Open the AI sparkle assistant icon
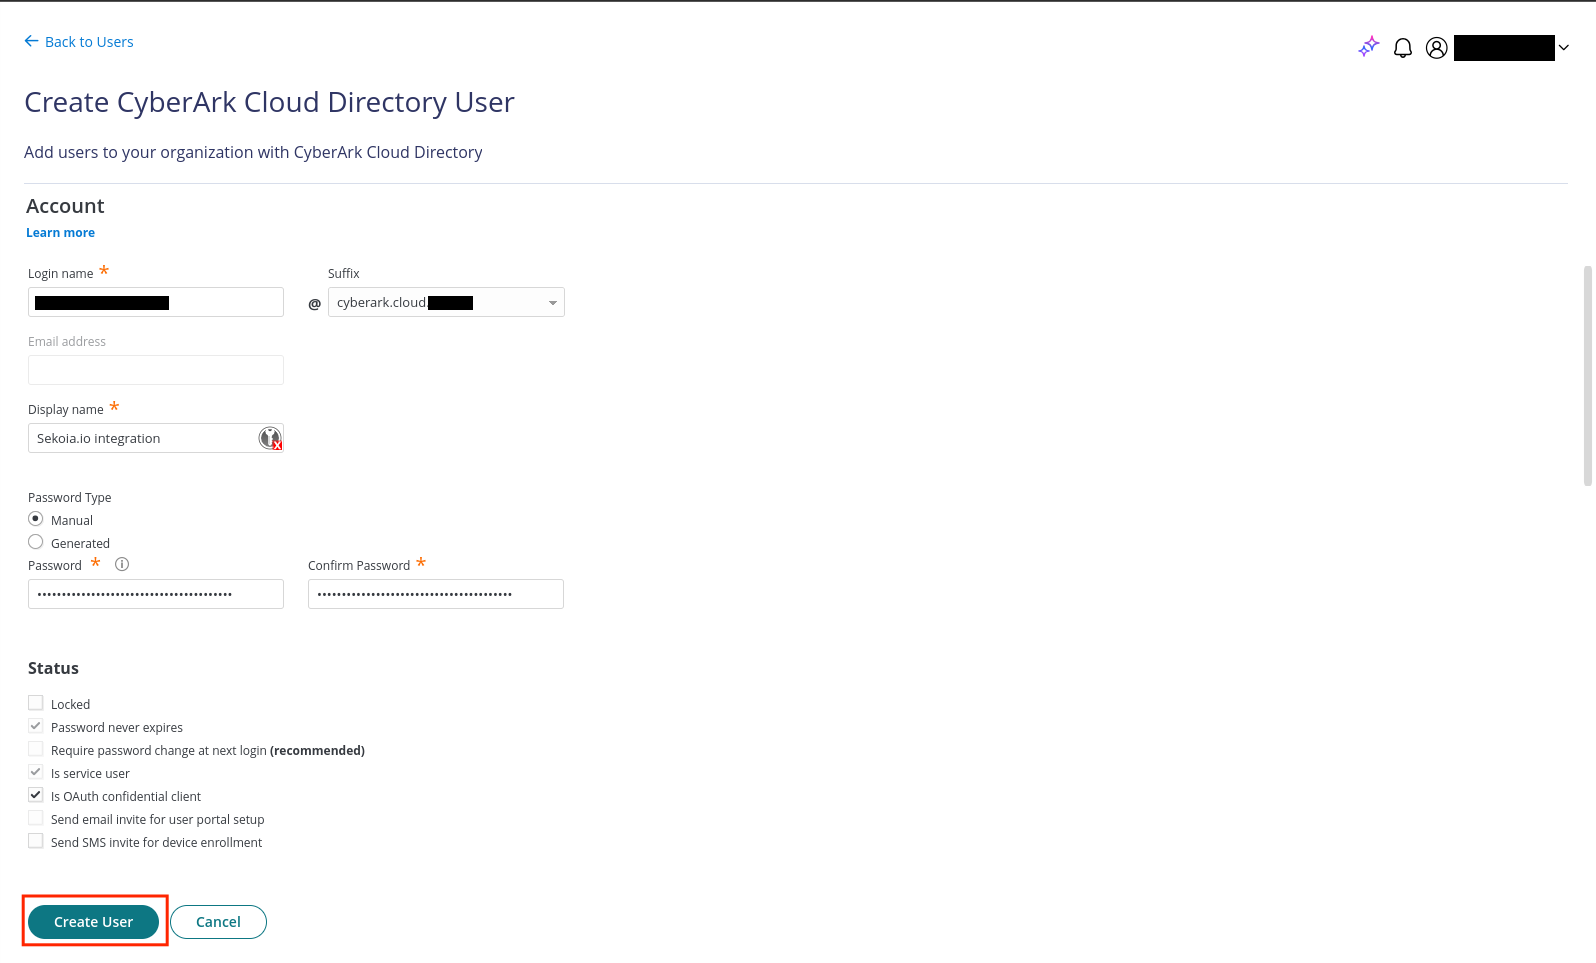 point(1369,47)
